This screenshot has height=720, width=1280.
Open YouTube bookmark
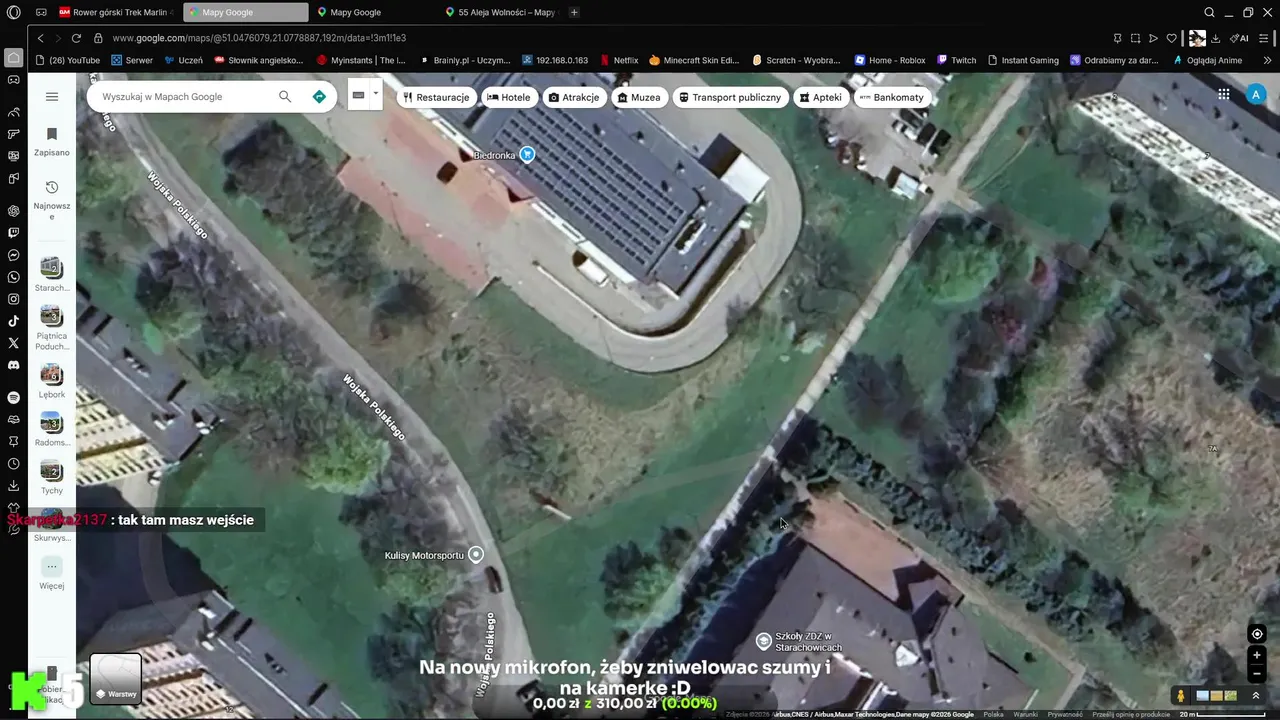pyautogui.click(x=67, y=60)
